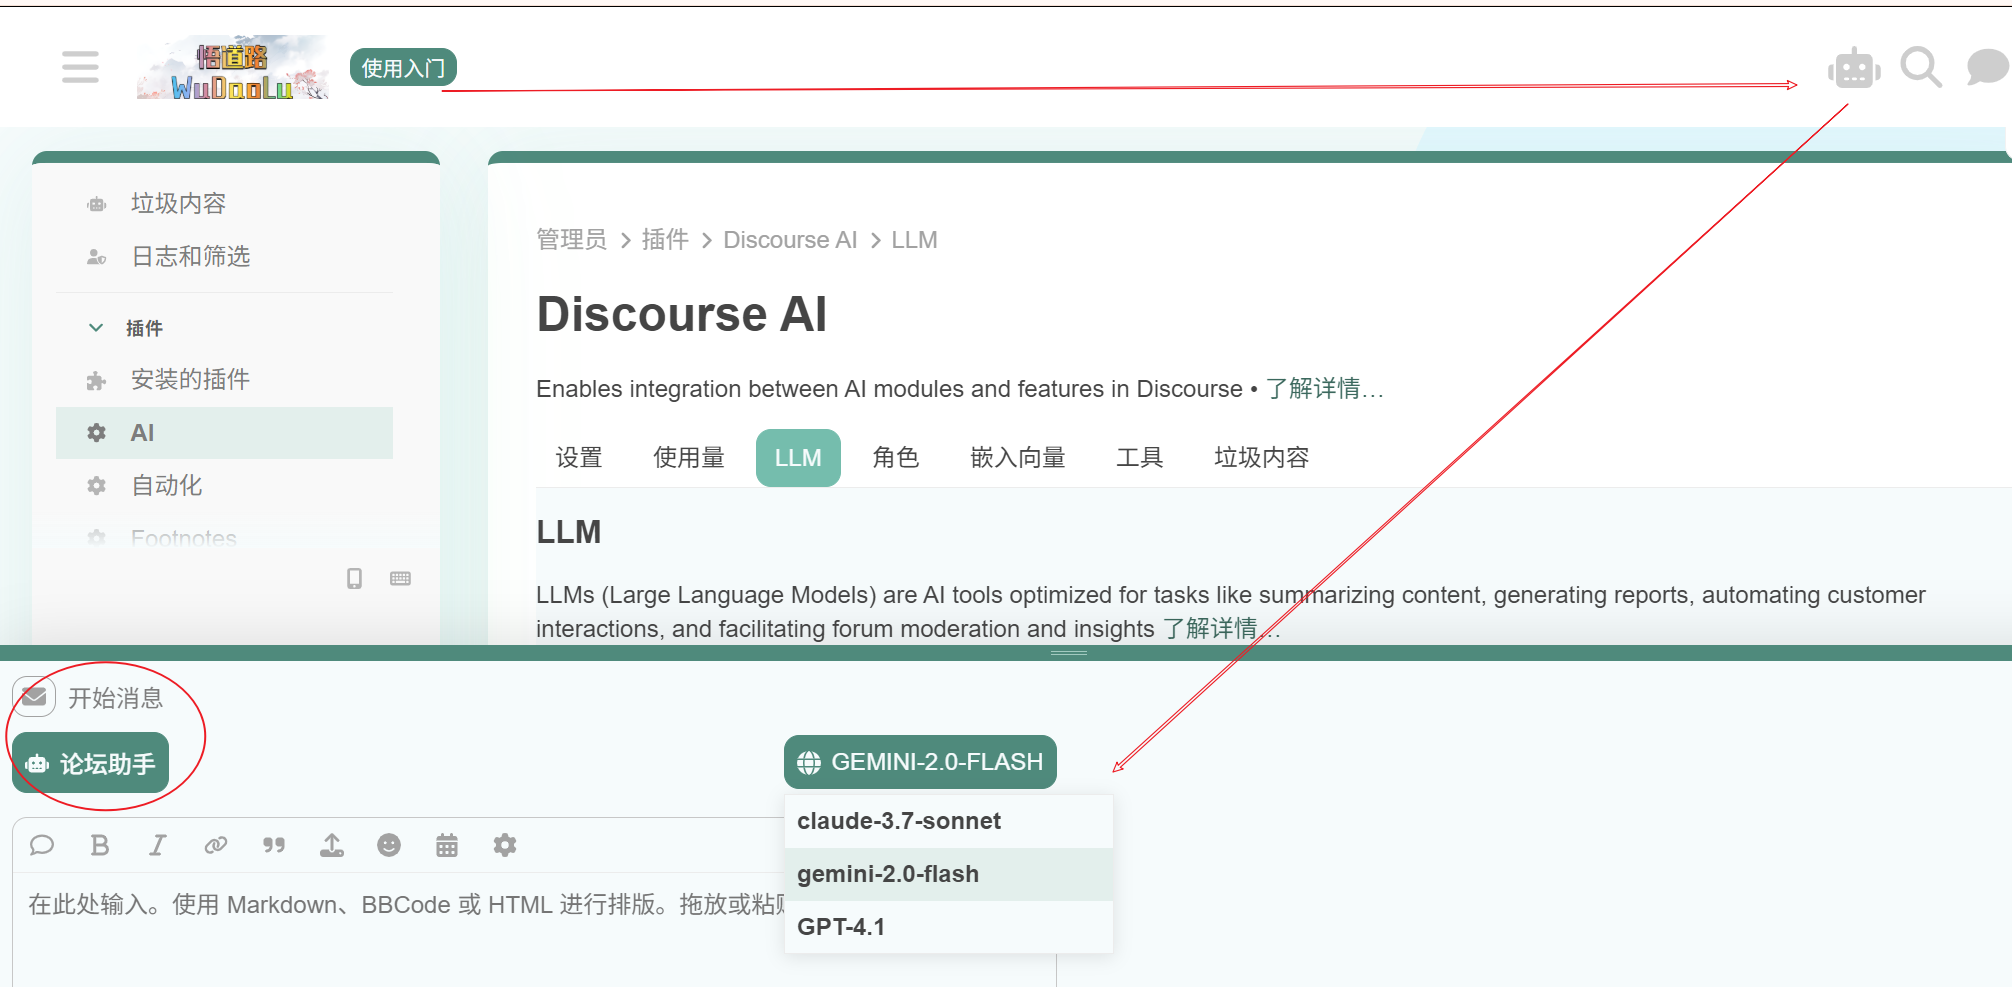Open 了解详情 link under LLM description

coord(1219,629)
